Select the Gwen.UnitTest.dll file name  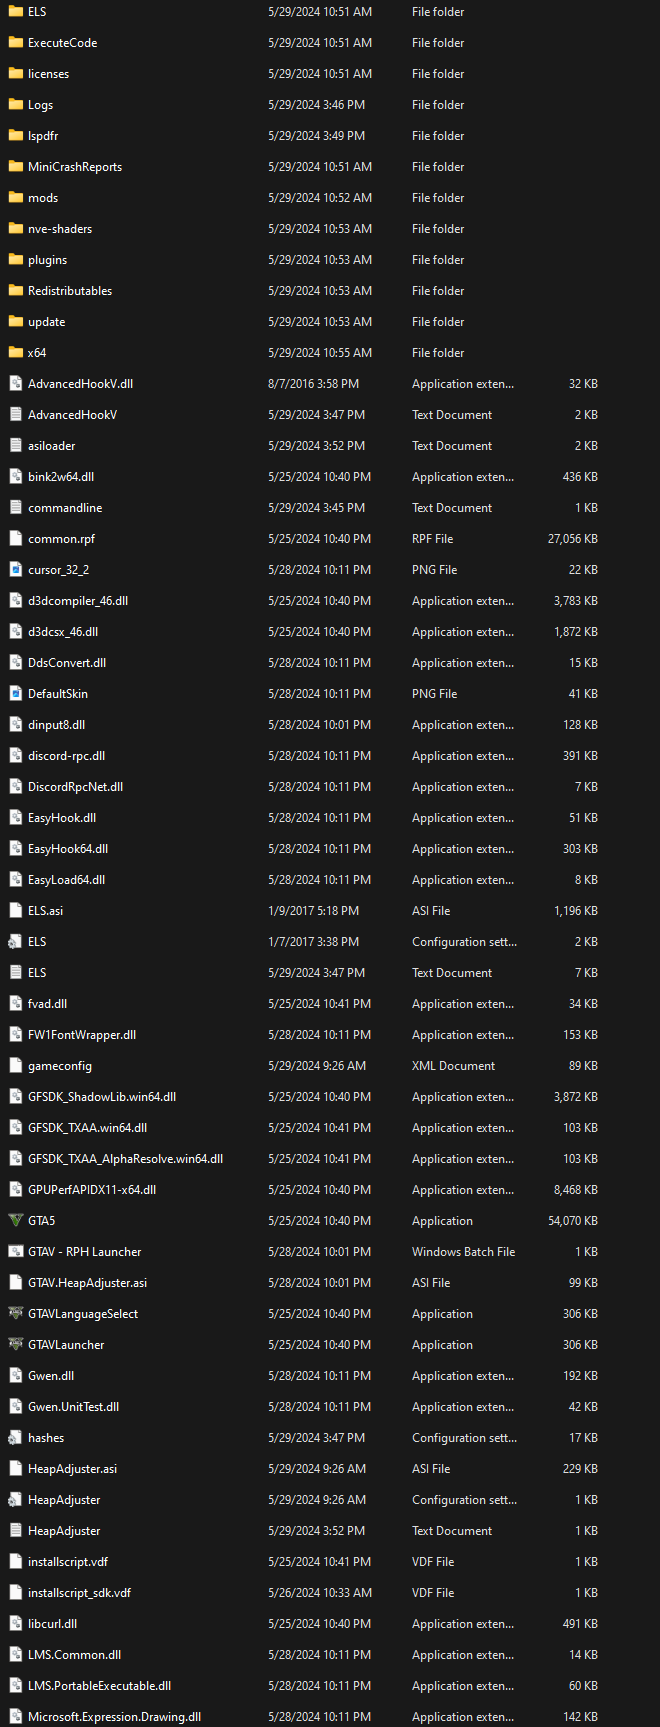point(73,1407)
